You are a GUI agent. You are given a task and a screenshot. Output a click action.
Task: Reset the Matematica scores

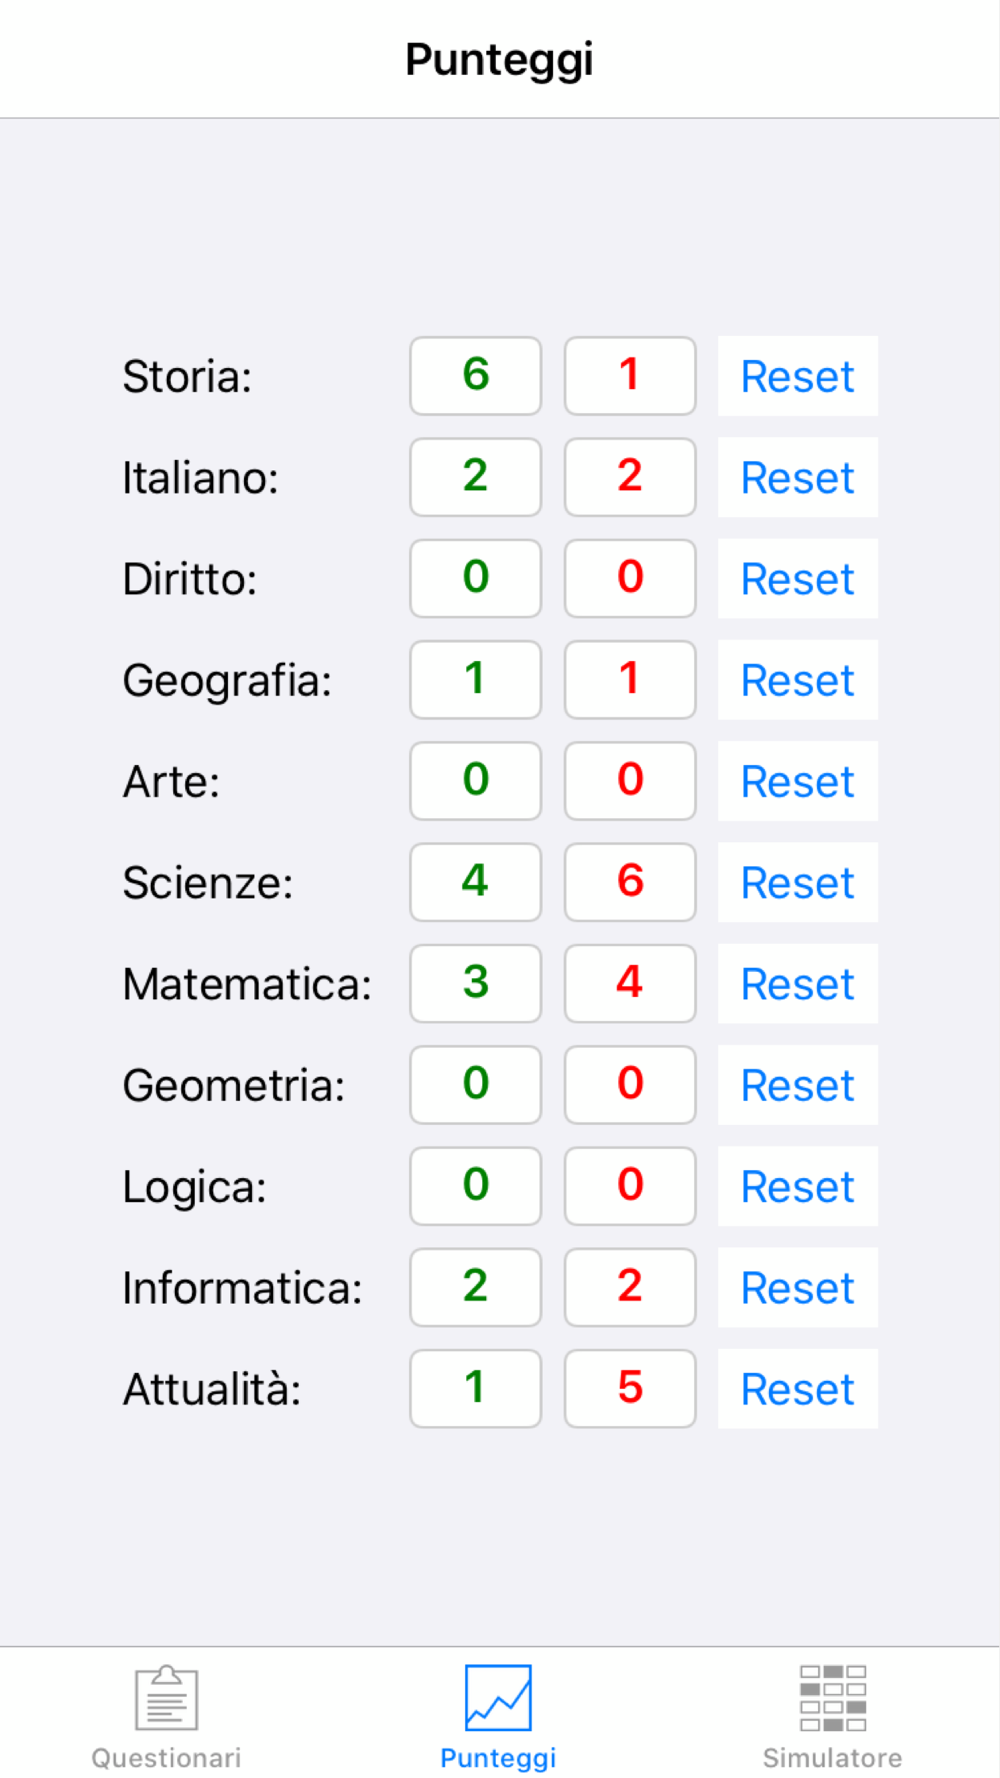pos(798,984)
